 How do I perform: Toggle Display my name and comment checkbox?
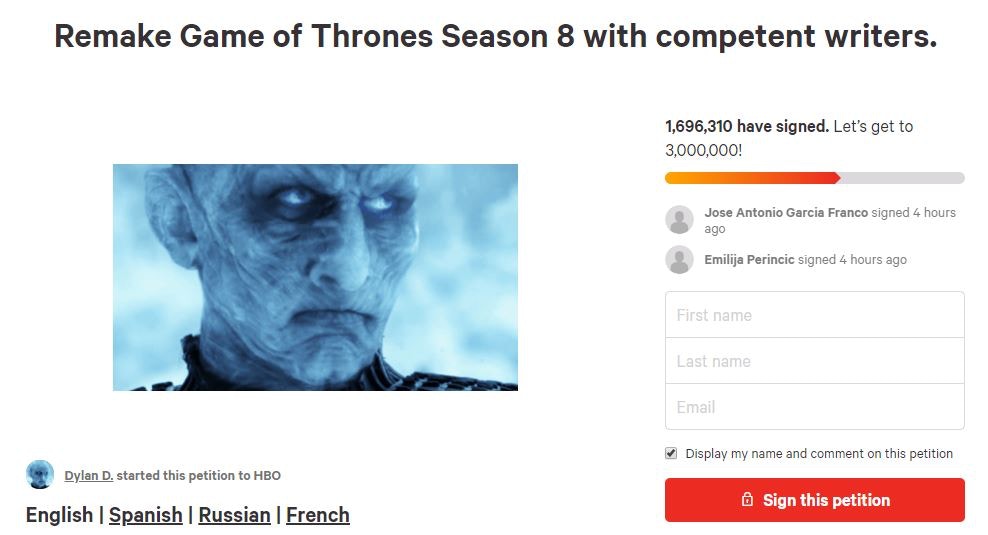[x=671, y=453]
